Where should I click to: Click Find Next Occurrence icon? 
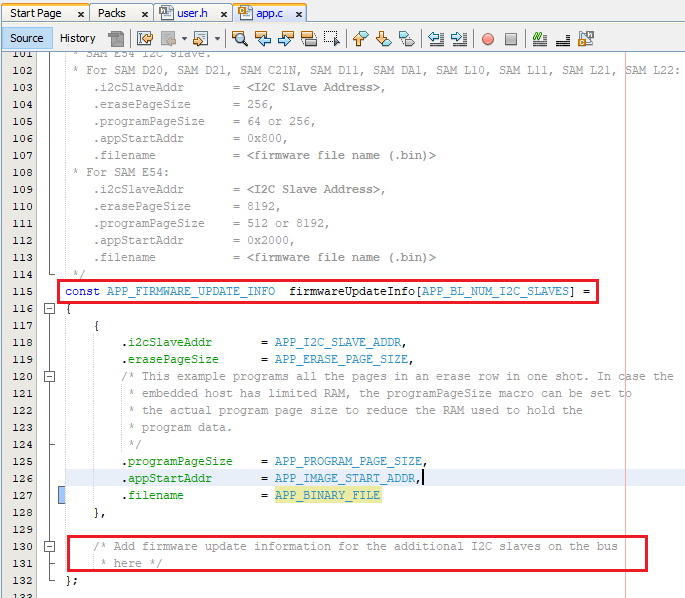point(286,38)
